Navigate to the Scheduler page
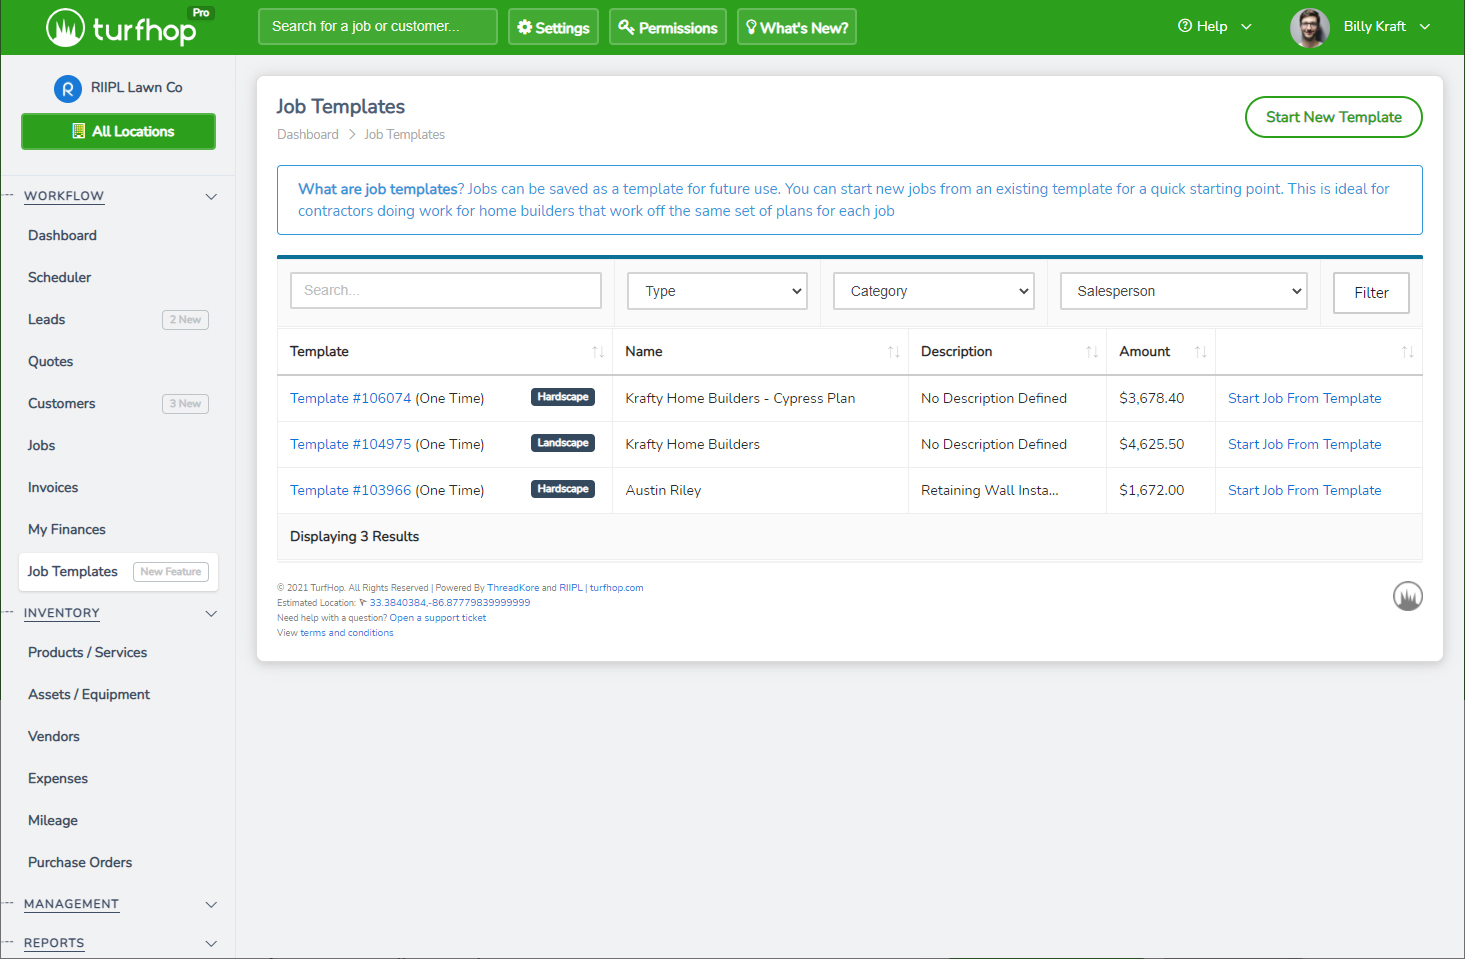This screenshot has height=959, width=1465. [x=59, y=277]
